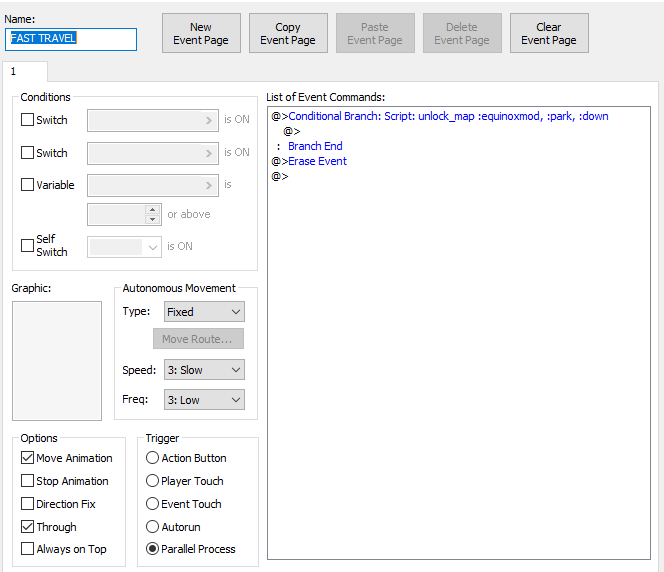
Task: Expand the Freq dropdown showing 3: Low
Action: click(x=204, y=400)
